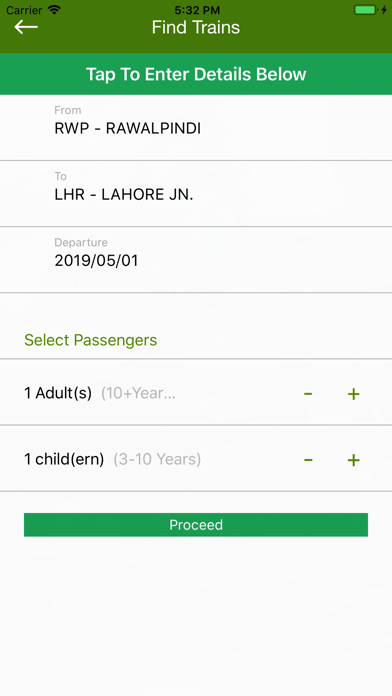Decrease adult passenger count with minus
392x696 pixels.
tap(308, 393)
